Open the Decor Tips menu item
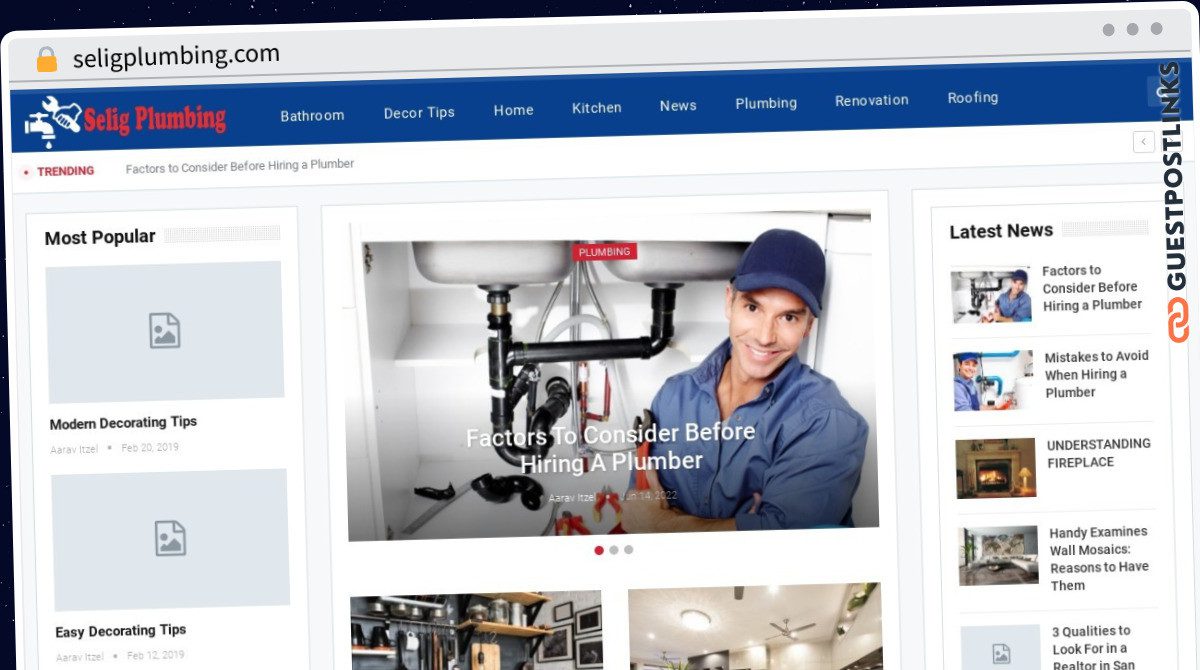This screenshot has width=1200, height=670. [419, 113]
